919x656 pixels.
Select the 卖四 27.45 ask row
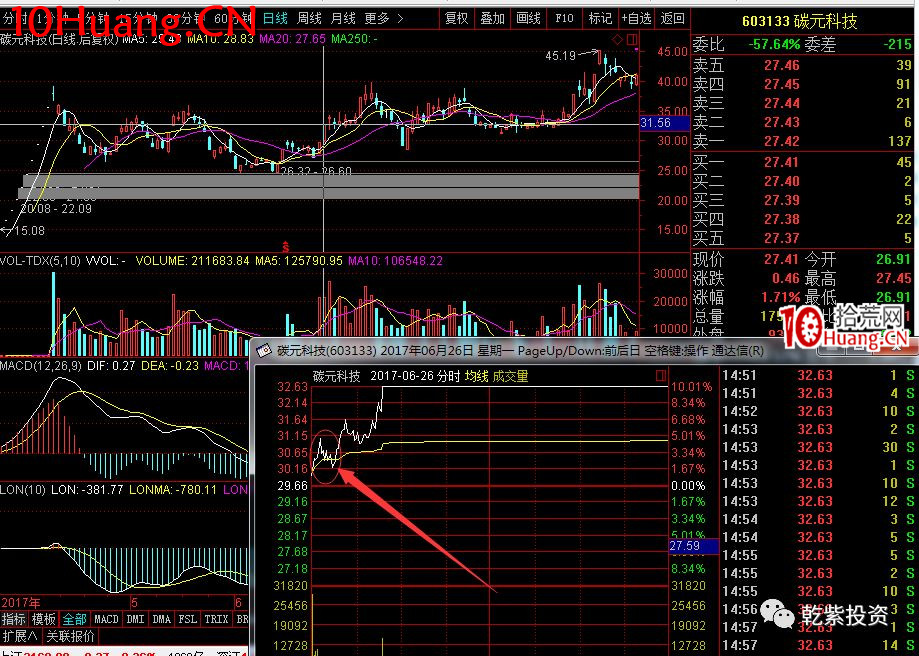(x=802, y=84)
